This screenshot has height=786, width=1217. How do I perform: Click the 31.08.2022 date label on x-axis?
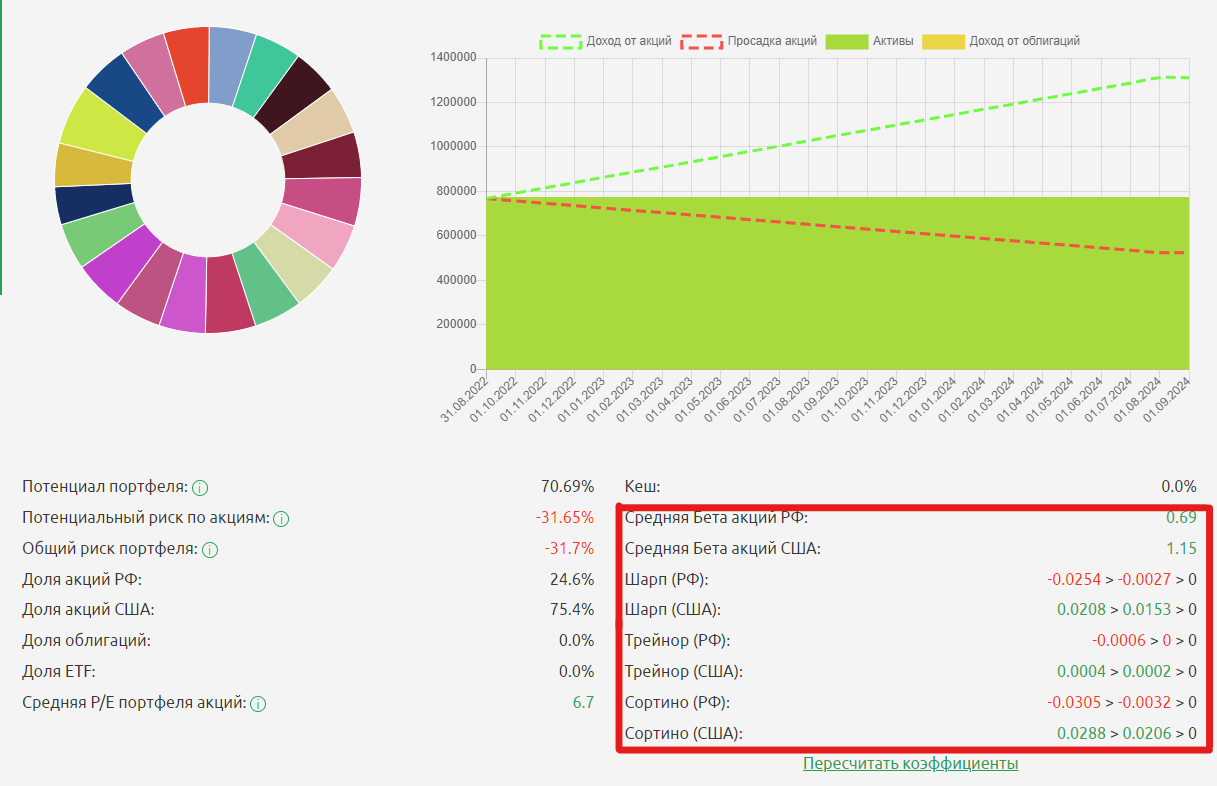(x=467, y=400)
